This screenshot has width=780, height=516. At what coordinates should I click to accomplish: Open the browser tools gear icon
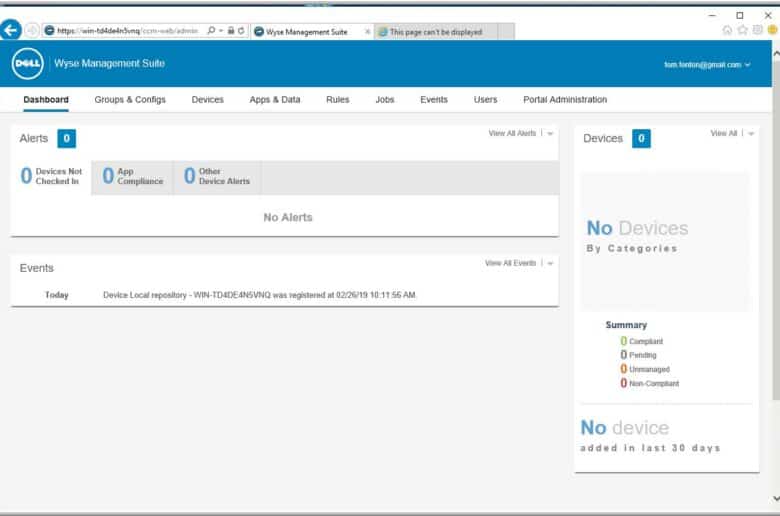click(x=758, y=30)
